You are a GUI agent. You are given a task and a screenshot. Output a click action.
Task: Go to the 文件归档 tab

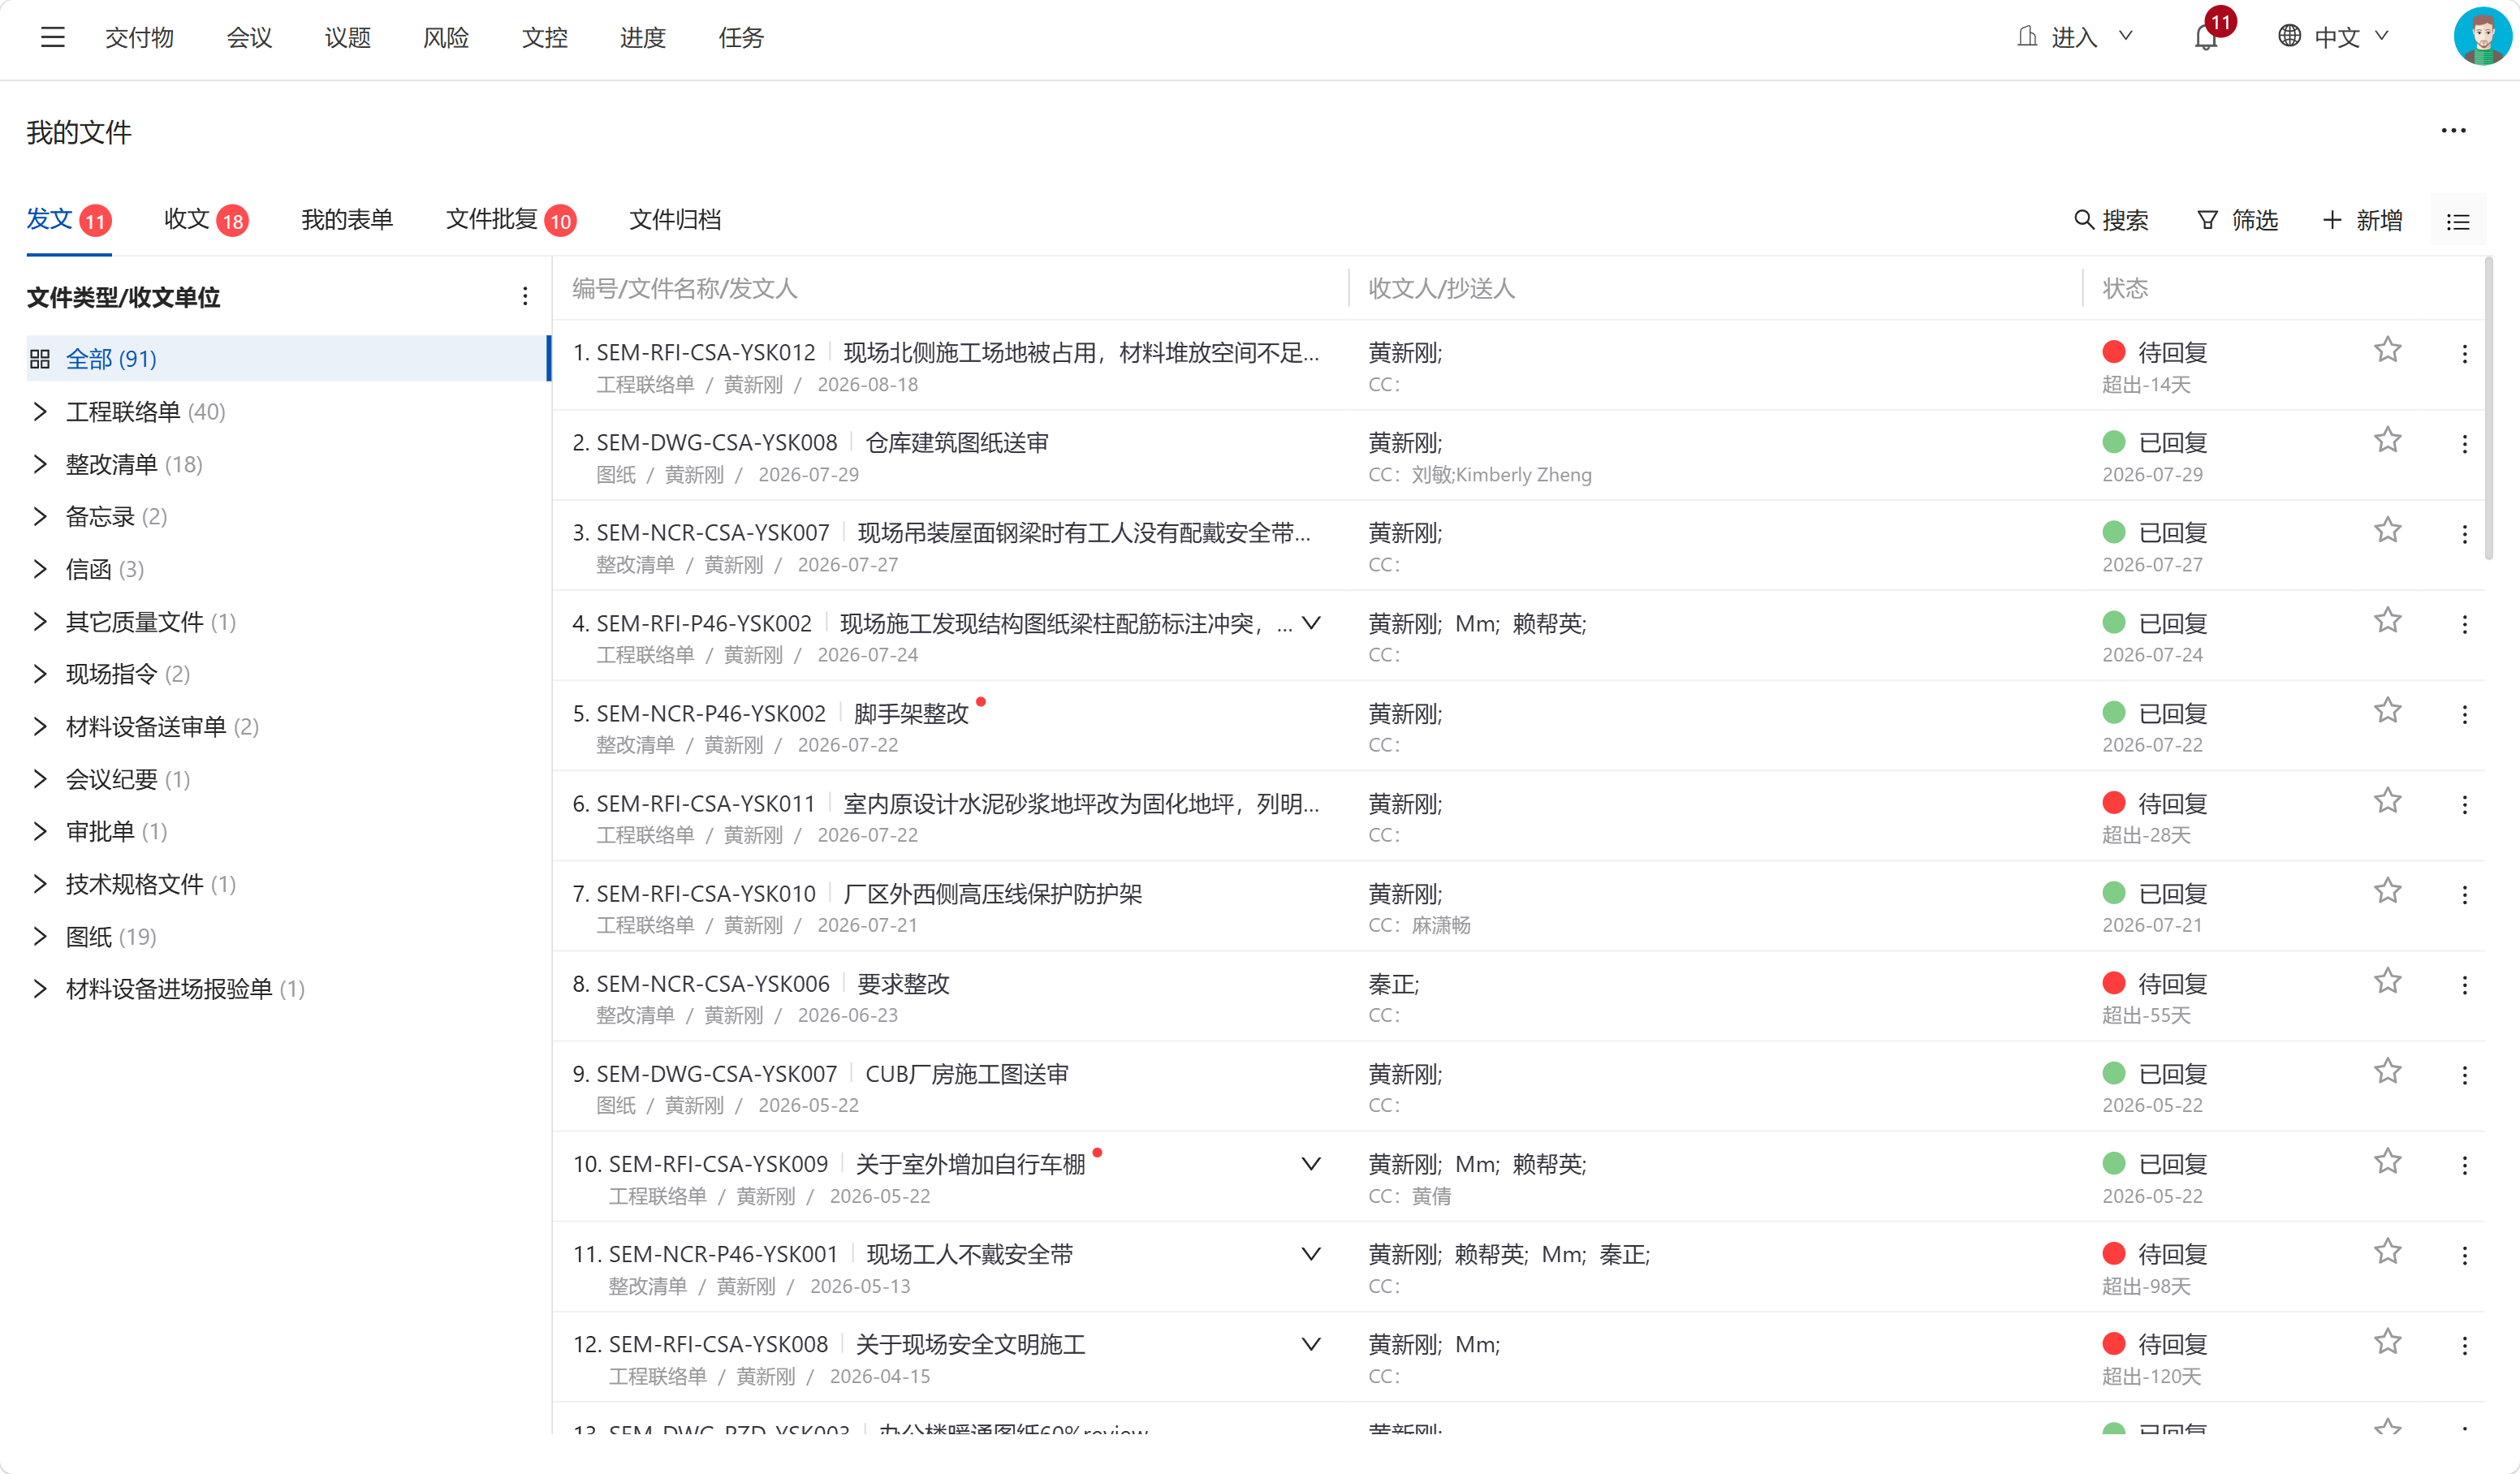coord(675,219)
